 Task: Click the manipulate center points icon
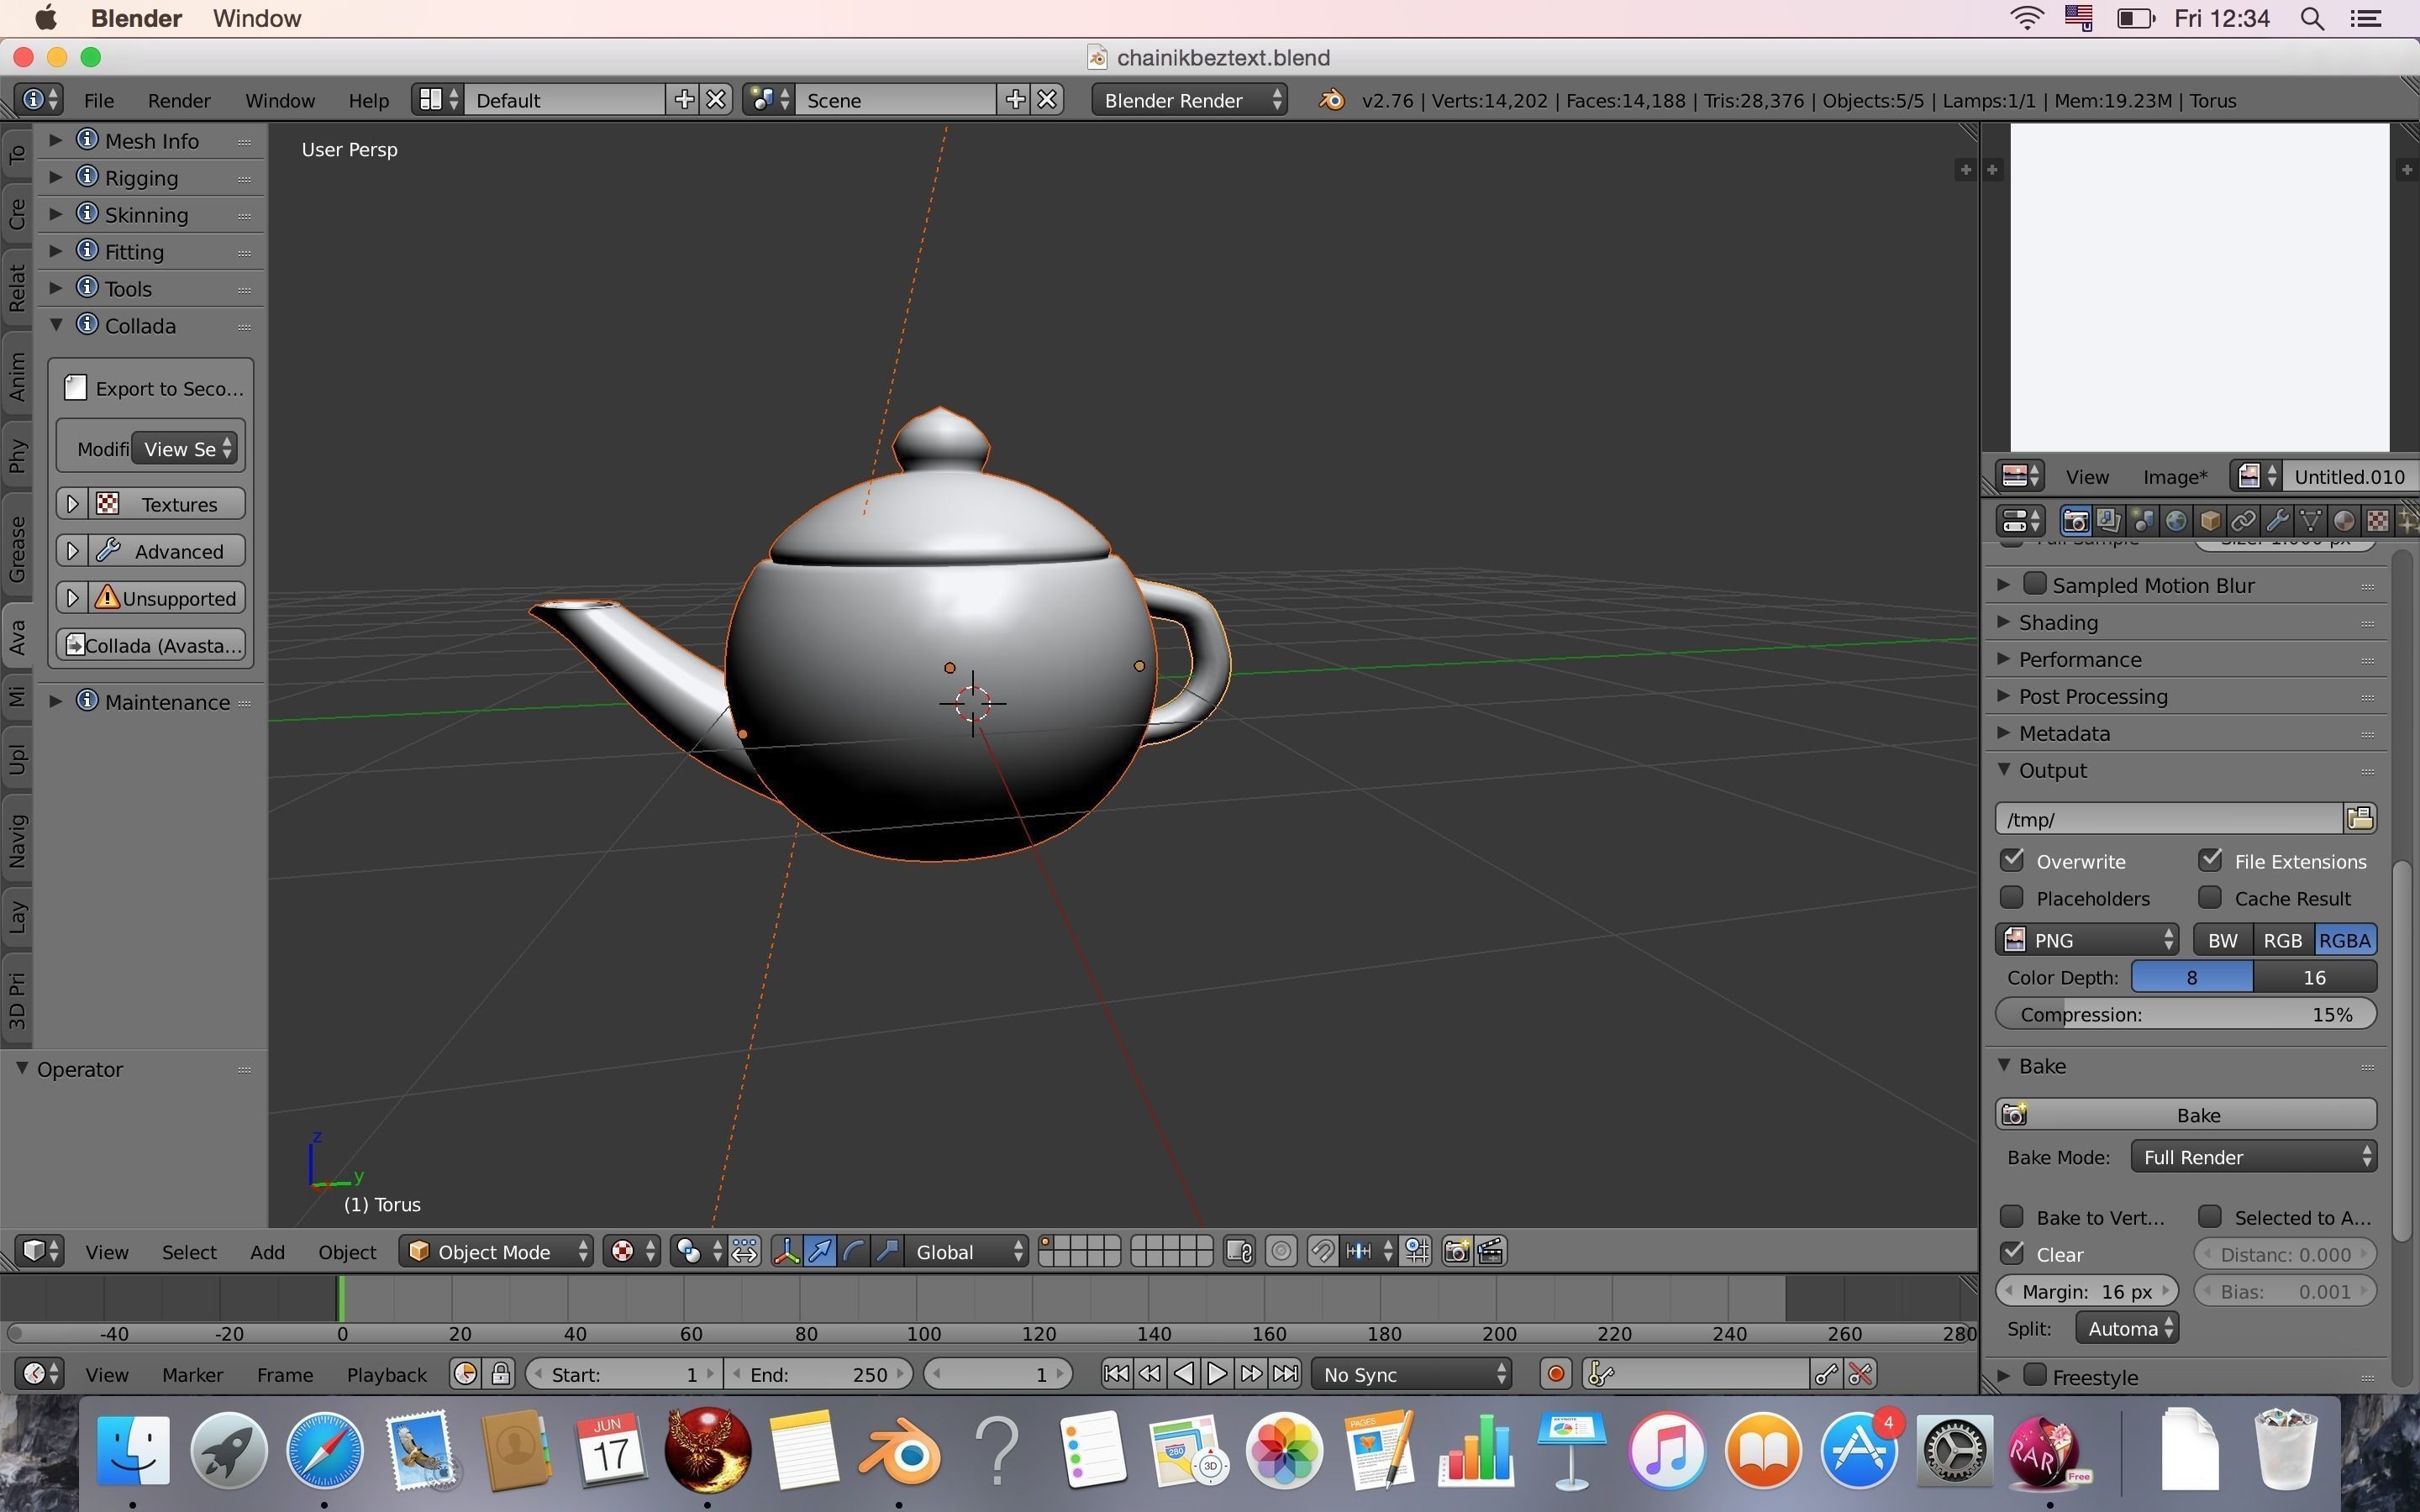pyautogui.click(x=745, y=1251)
